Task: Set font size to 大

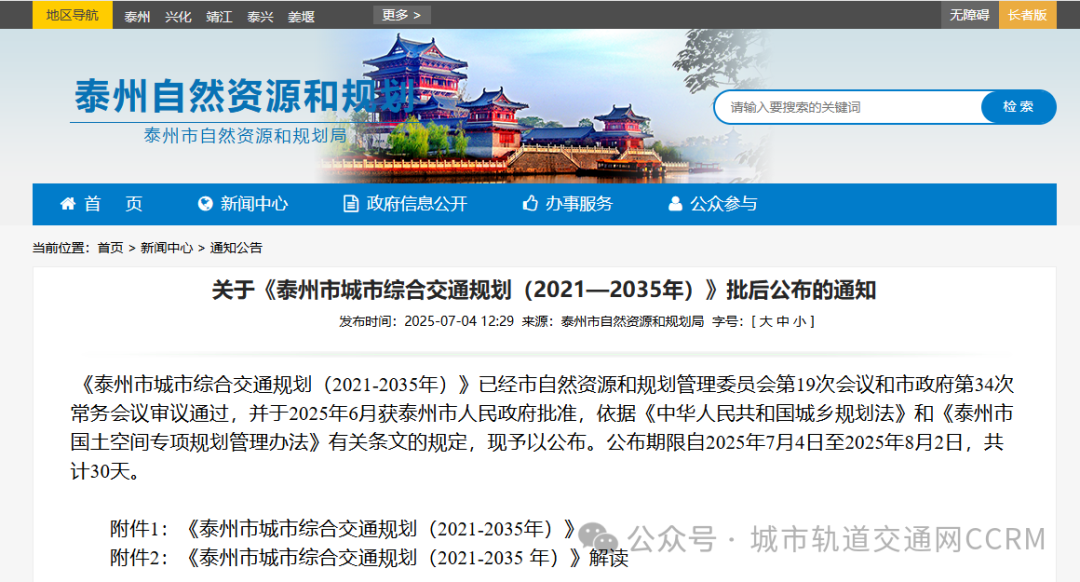Action: click(x=766, y=321)
